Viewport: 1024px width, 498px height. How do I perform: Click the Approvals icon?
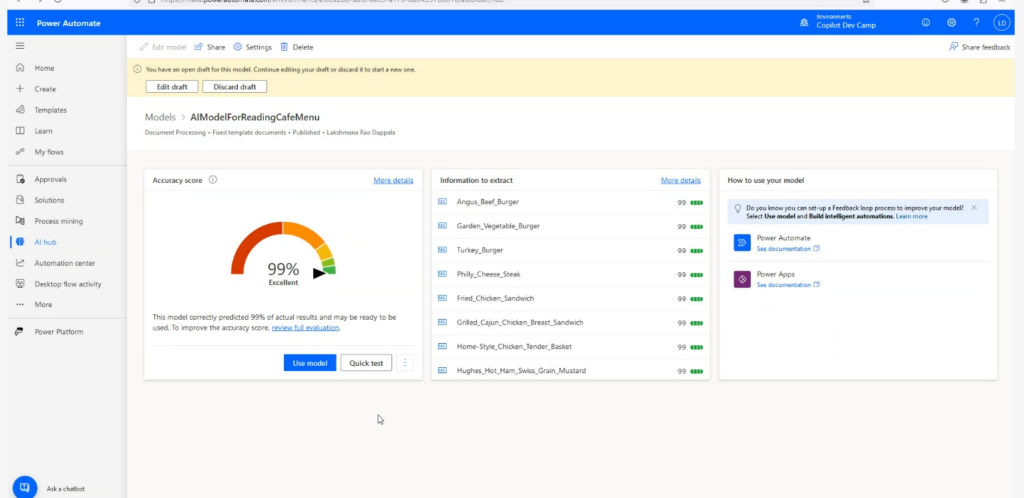pos(20,179)
